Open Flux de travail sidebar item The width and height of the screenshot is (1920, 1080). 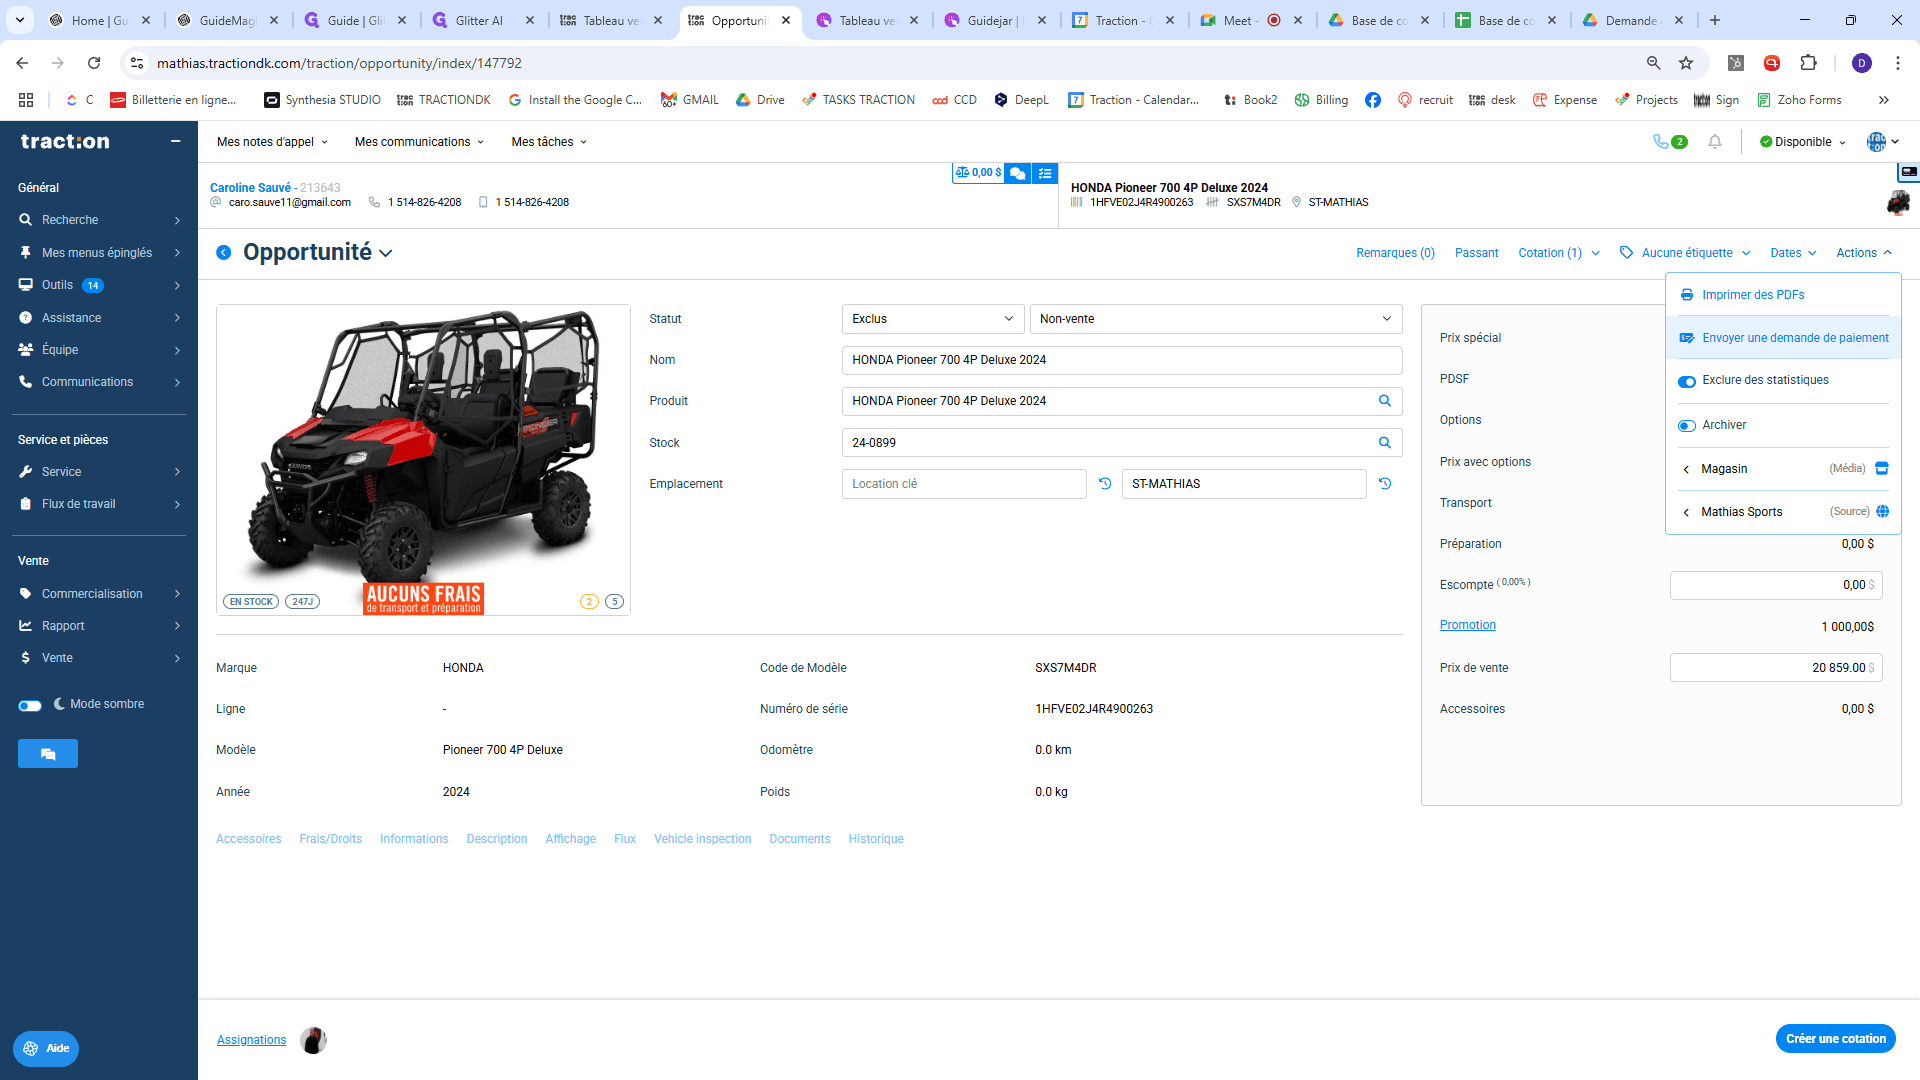tap(99, 504)
